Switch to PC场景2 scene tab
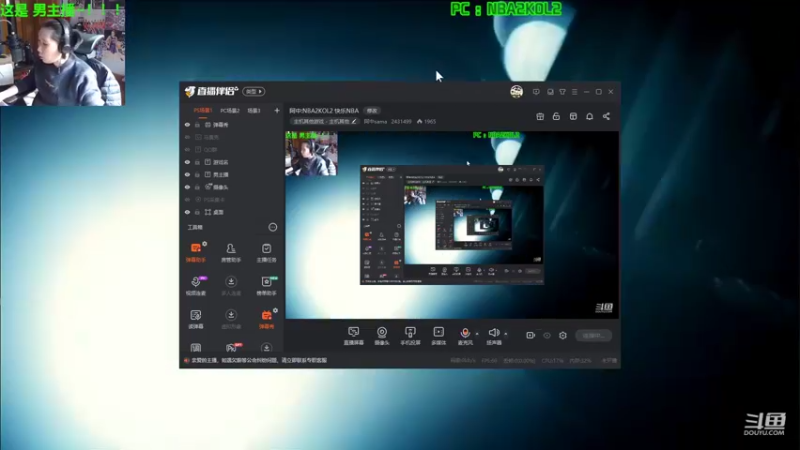The image size is (800, 450). tap(230, 110)
